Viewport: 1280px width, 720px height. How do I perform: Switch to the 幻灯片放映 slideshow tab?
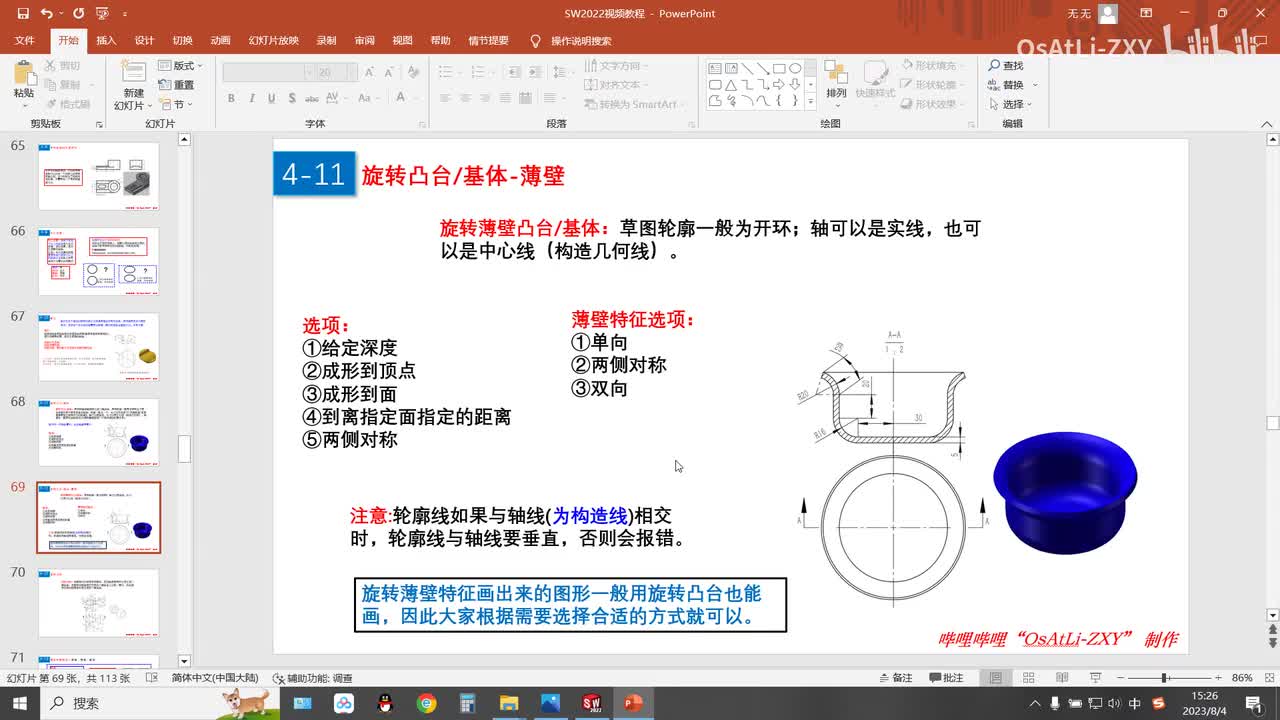273,41
